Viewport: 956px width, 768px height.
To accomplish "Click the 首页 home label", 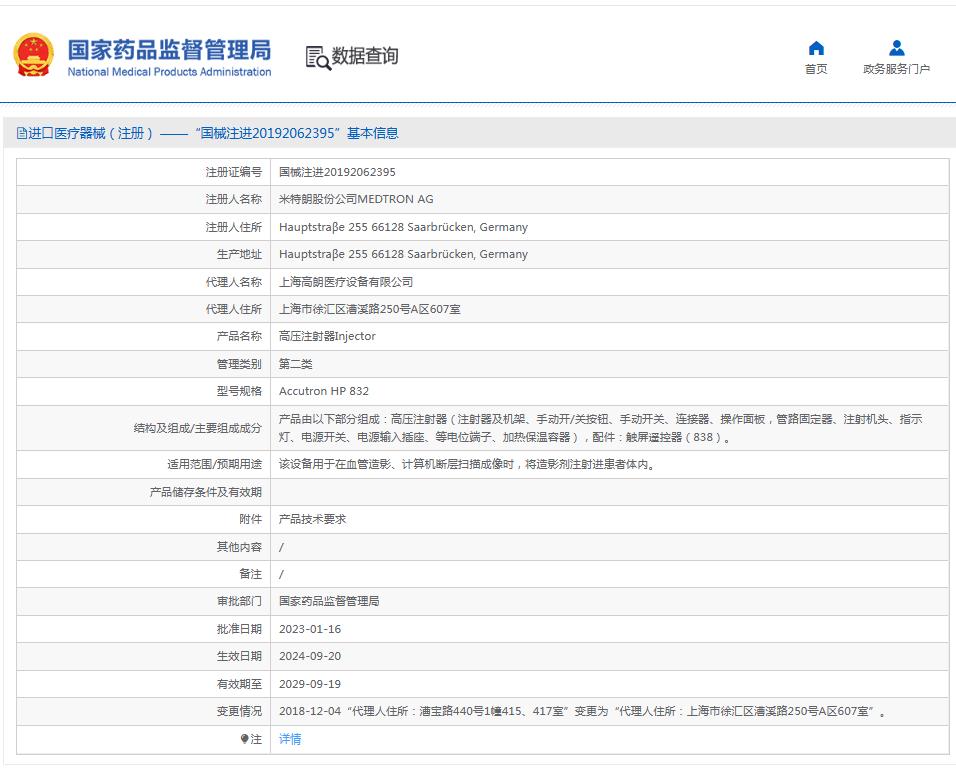I will point(816,69).
